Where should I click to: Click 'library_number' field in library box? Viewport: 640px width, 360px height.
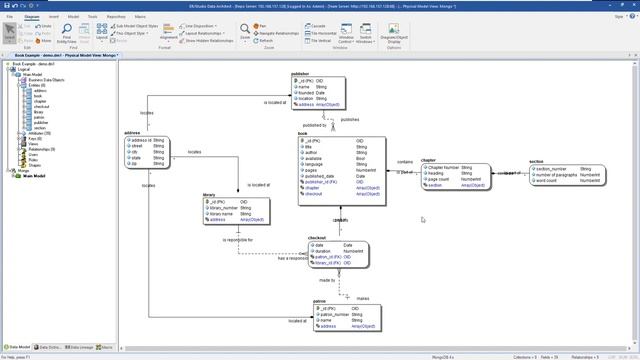224,208
